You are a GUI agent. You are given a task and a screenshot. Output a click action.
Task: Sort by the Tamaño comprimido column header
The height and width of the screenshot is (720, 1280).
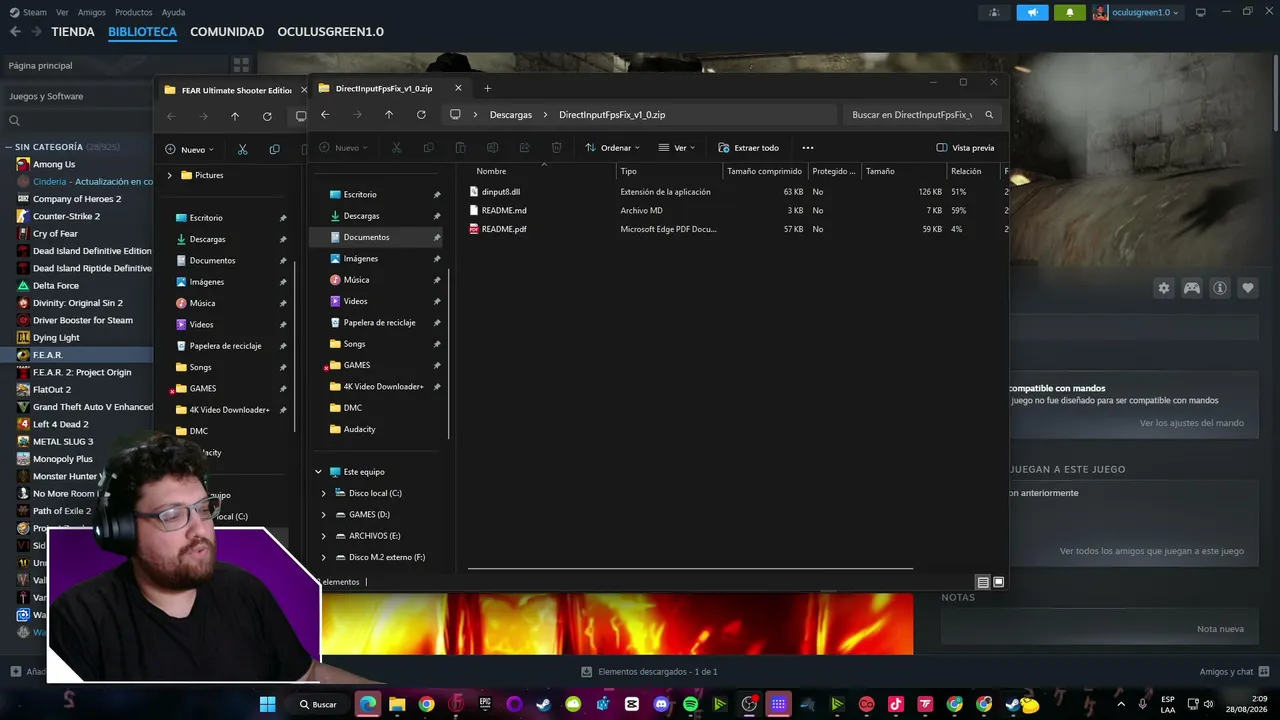click(x=765, y=171)
